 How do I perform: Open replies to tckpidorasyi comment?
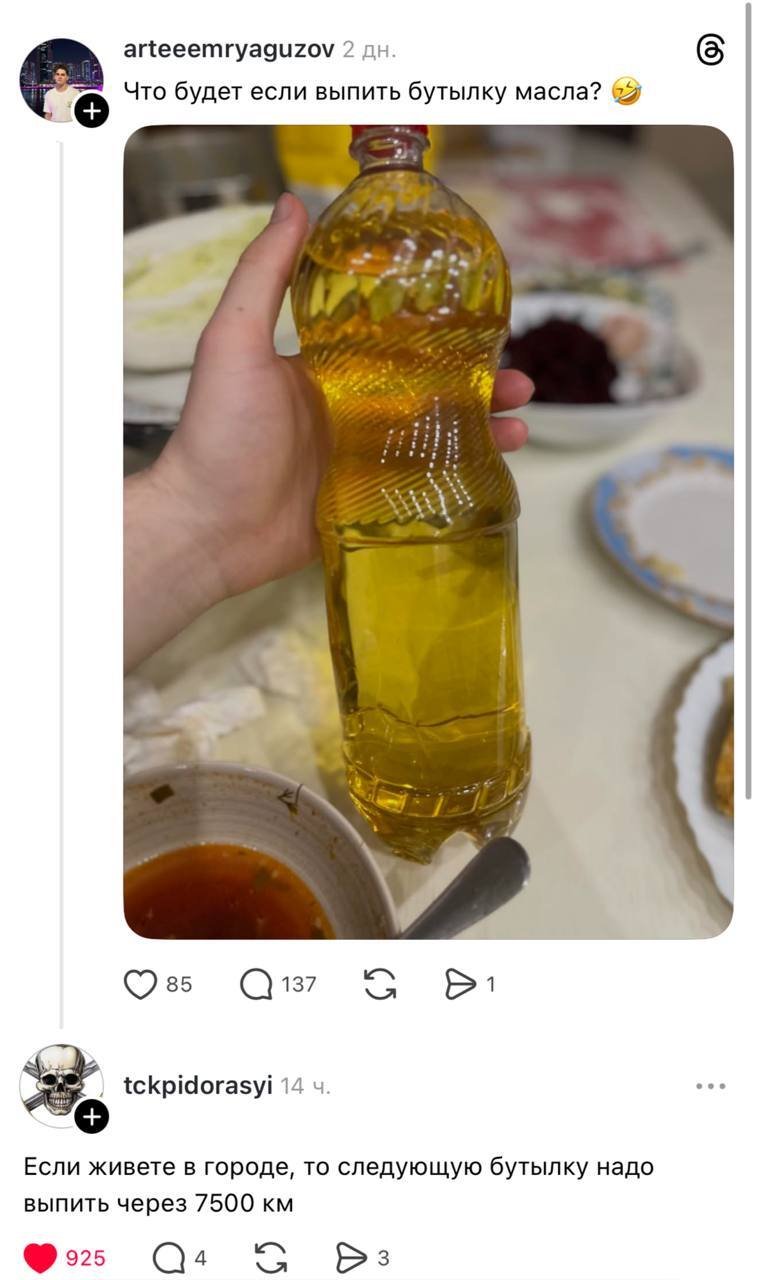168,1258
